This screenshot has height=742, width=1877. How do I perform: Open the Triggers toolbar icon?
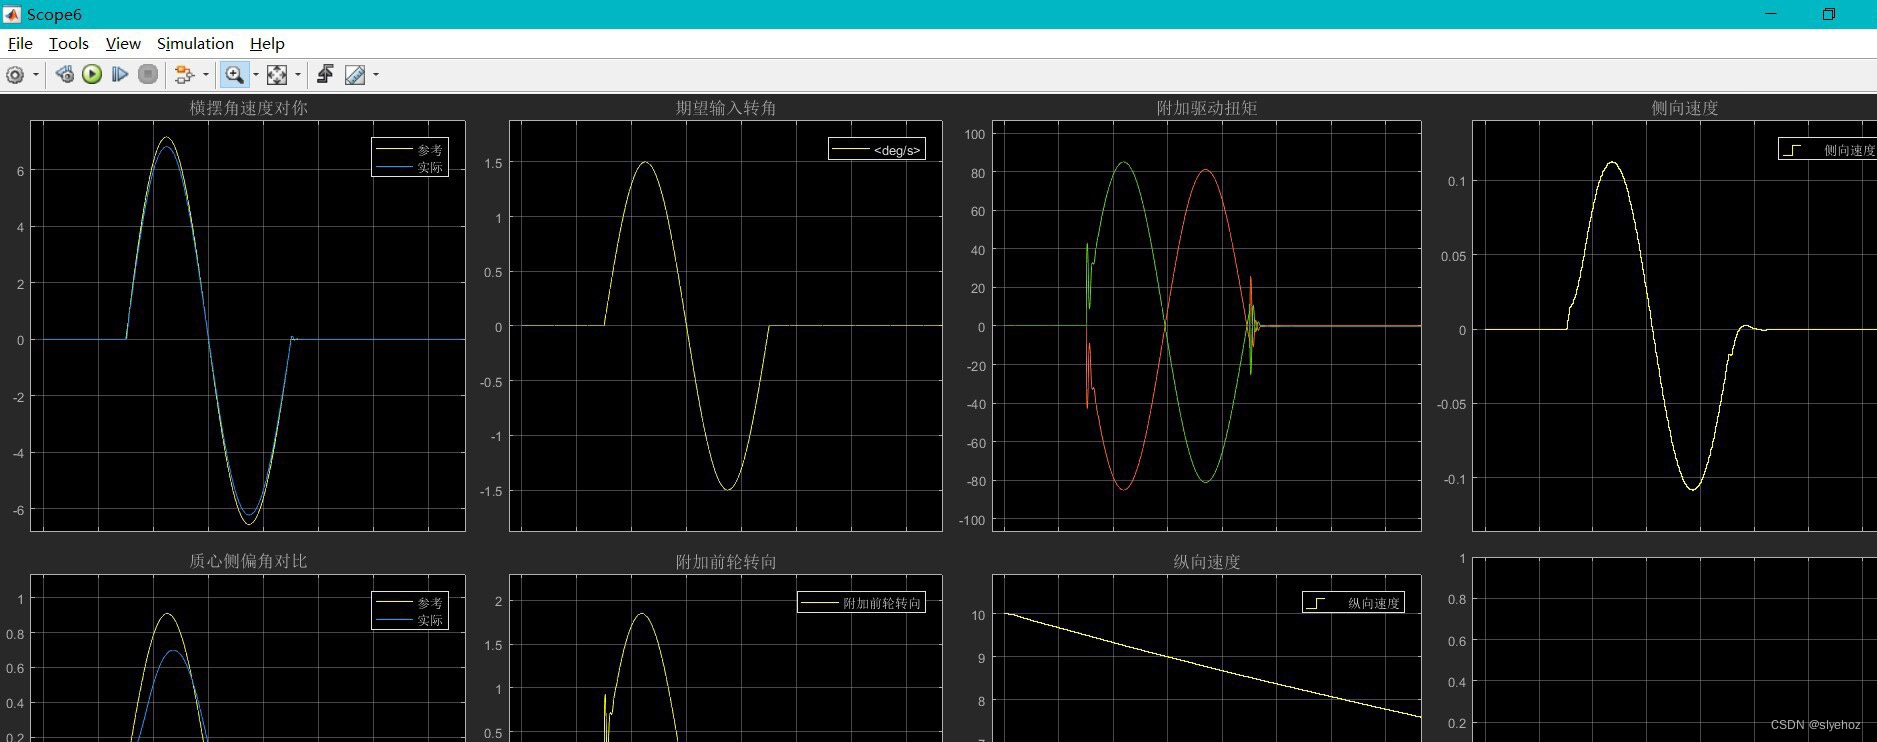325,75
